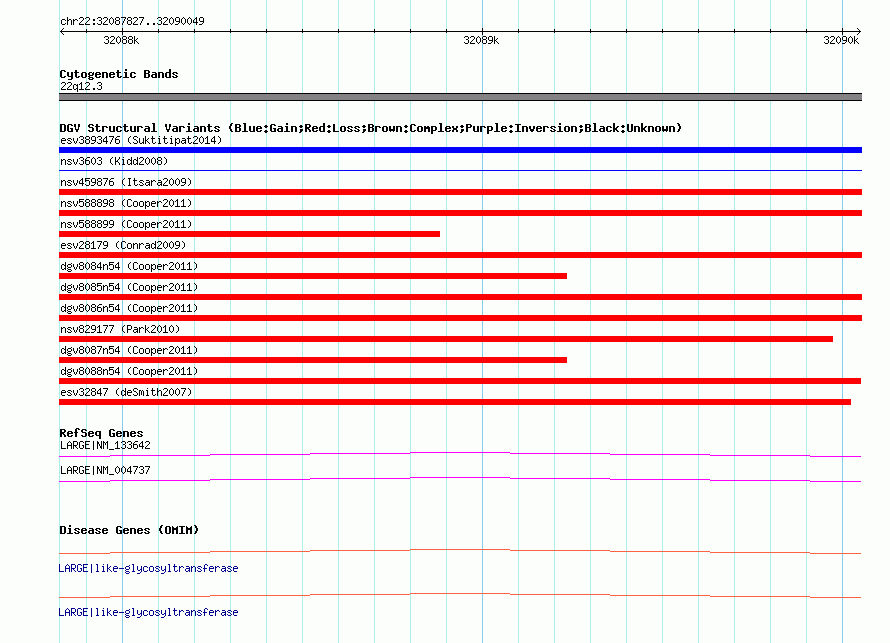The height and width of the screenshot is (643, 890).
Task: Open variant dgv8087n54 (Cooper2011) label
Action: [129, 350]
